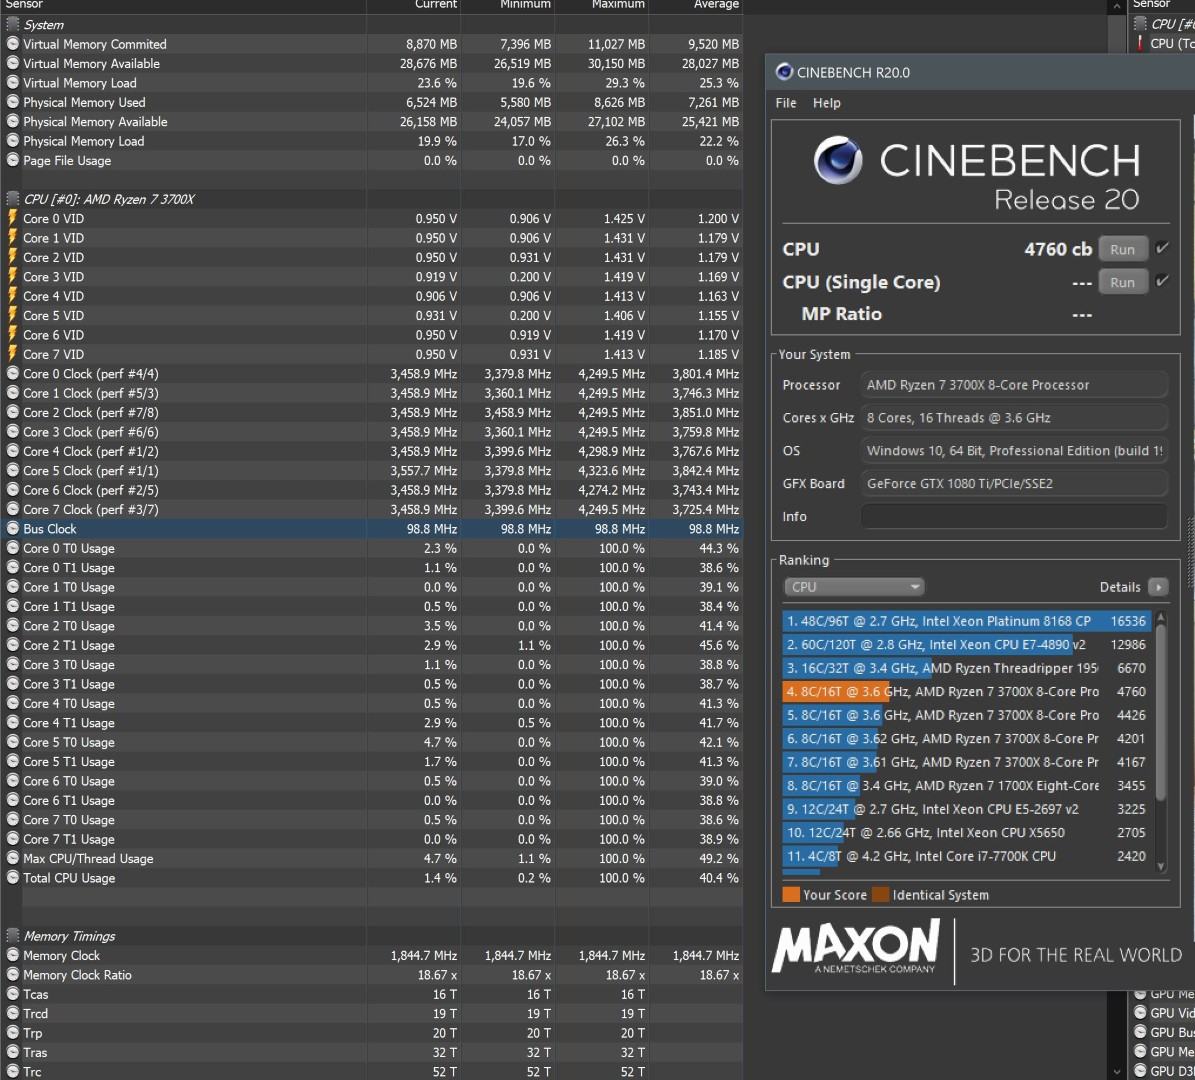Open the File menu in Cinebench
The height and width of the screenshot is (1080, 1195).
coord(786,103)
